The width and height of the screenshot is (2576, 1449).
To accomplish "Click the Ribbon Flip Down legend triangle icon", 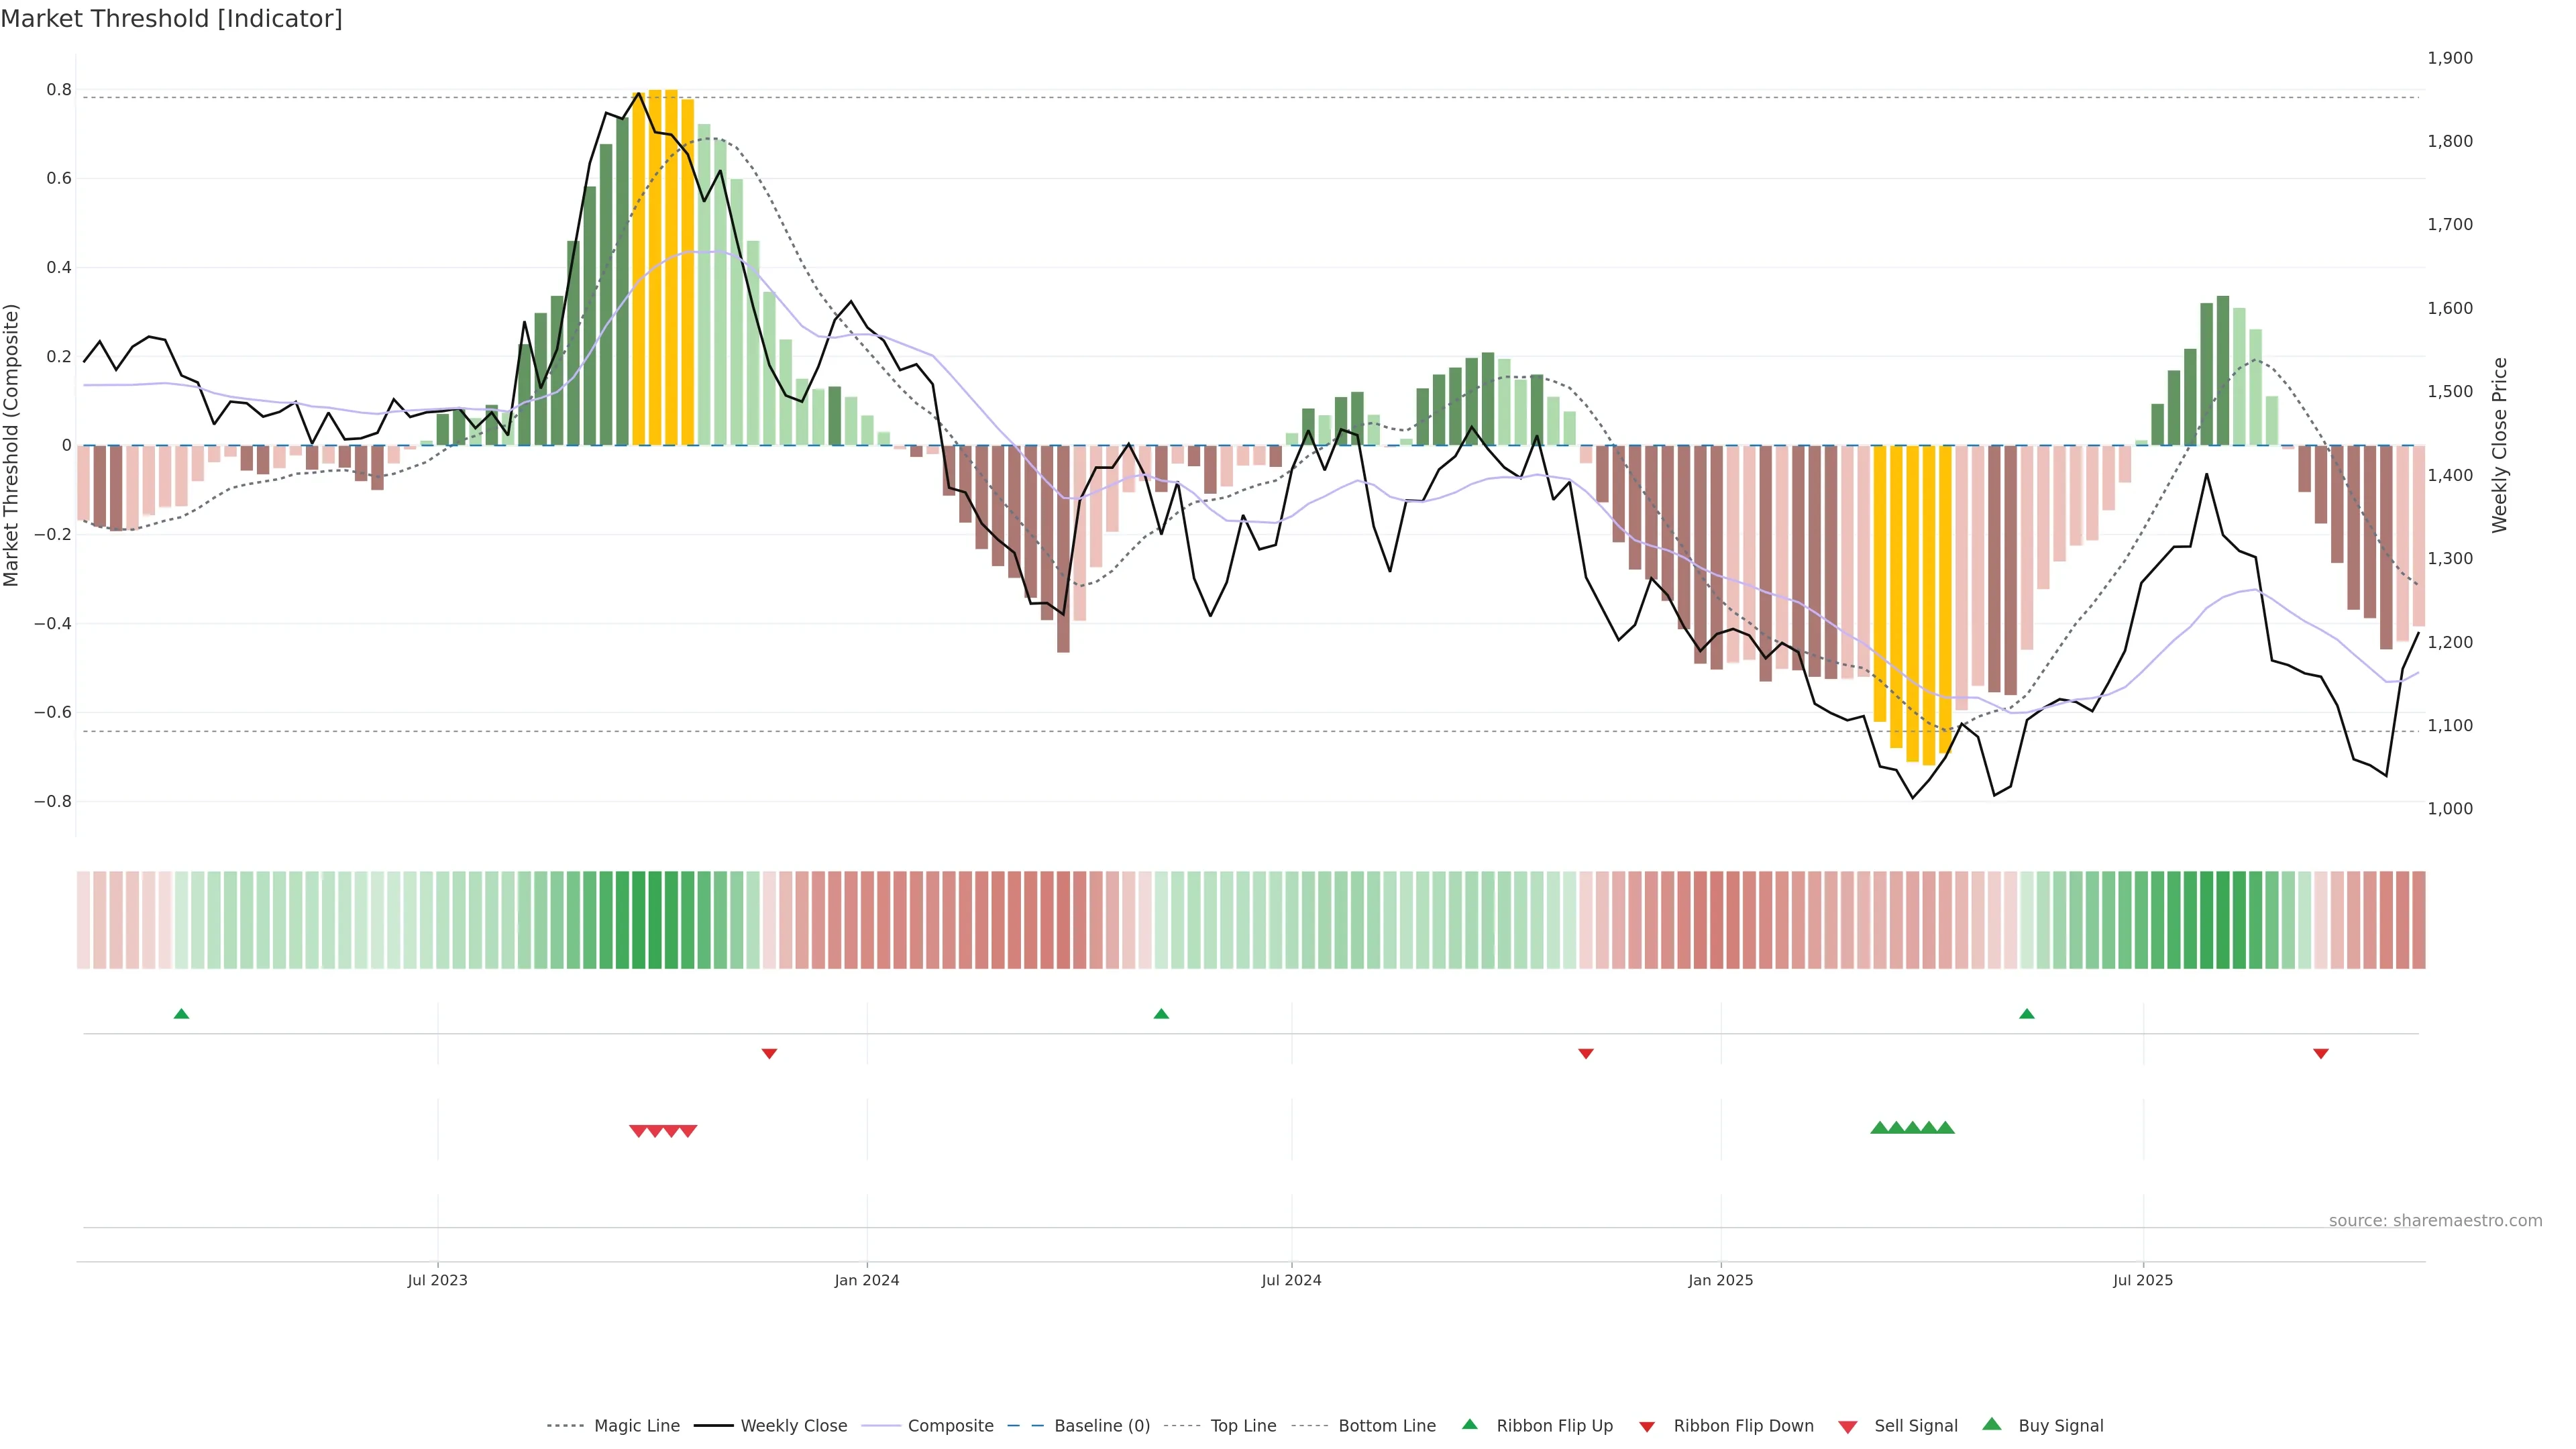I will pos(1647,1427).
